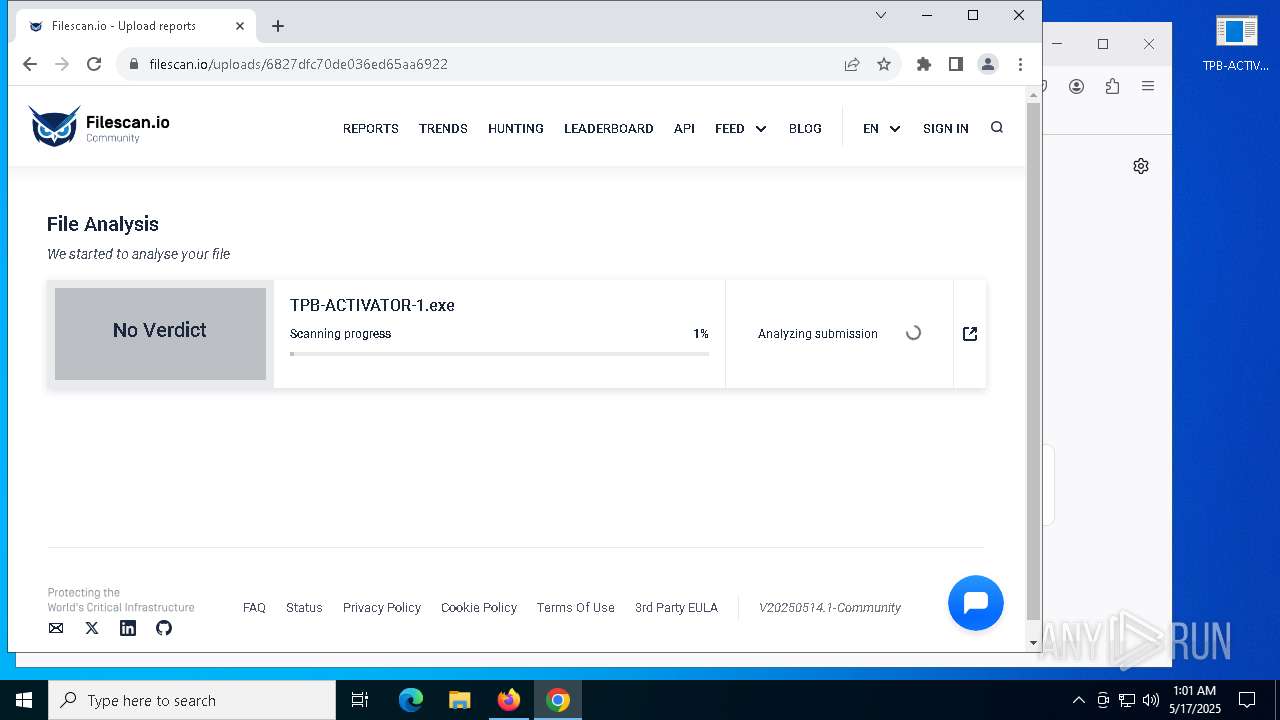
Task: Open the search magnifier in site header
Action: click(x=996, y=127)
